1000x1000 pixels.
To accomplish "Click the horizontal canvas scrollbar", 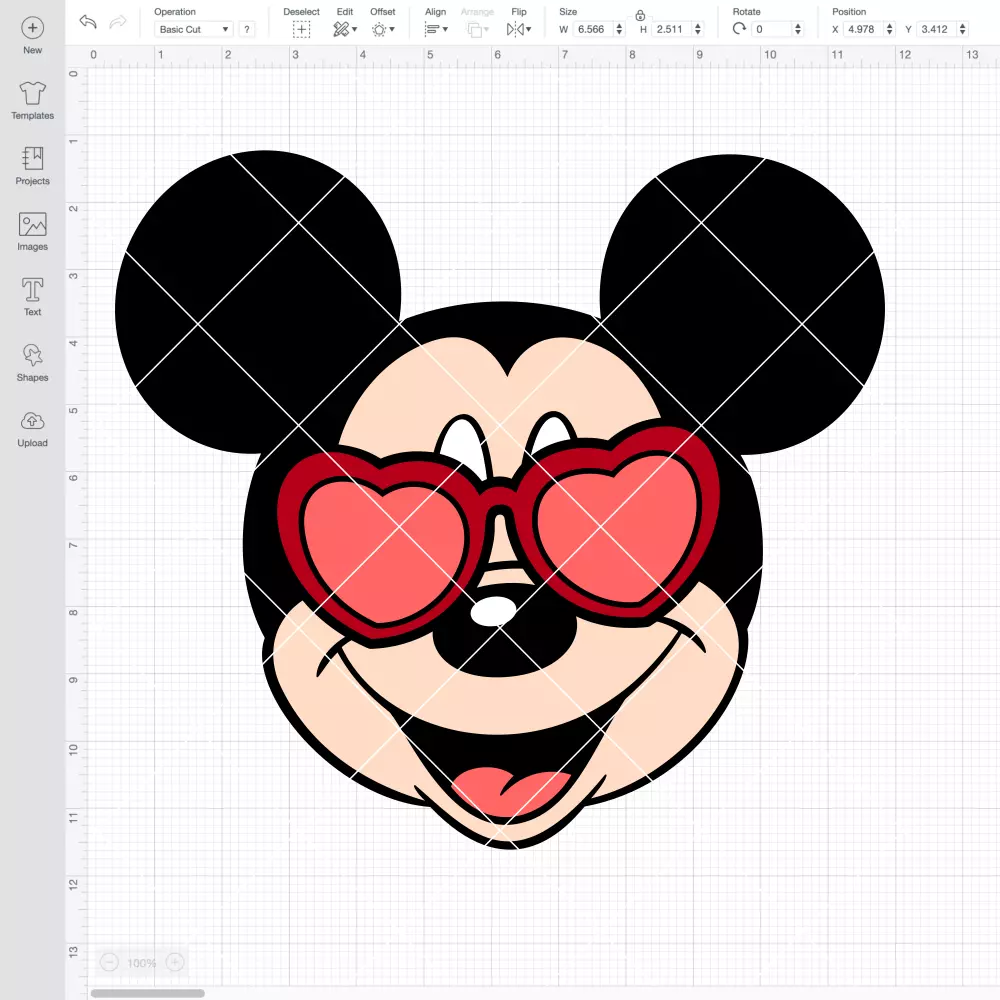I will 148,993.
